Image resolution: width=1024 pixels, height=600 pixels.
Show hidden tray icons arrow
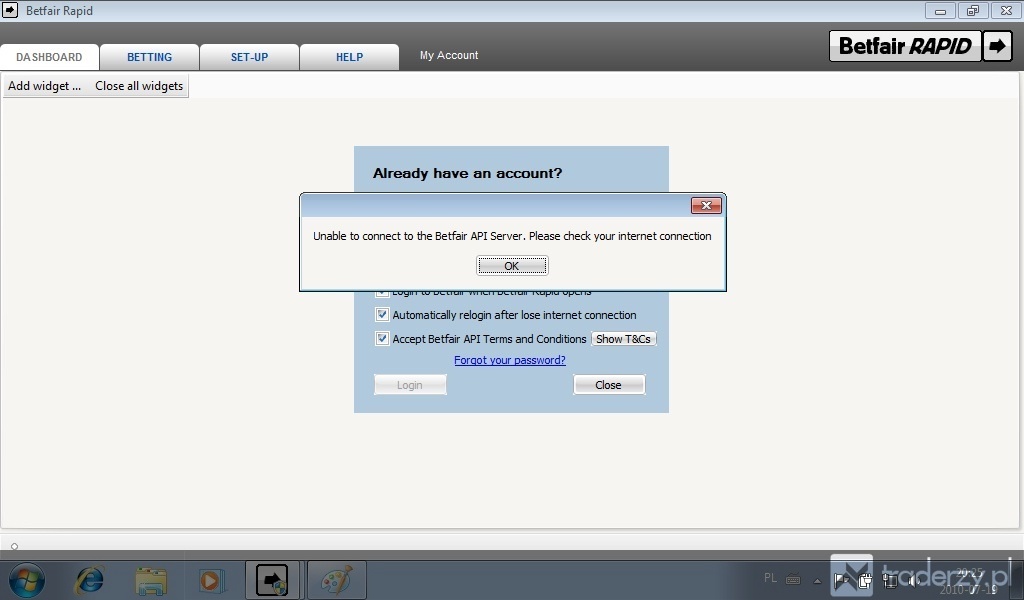click(x=817, y=580)
